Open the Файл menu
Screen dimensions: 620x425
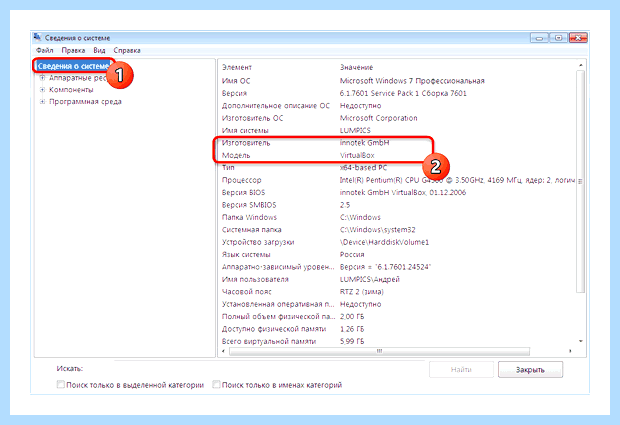[x=45, y=50]
